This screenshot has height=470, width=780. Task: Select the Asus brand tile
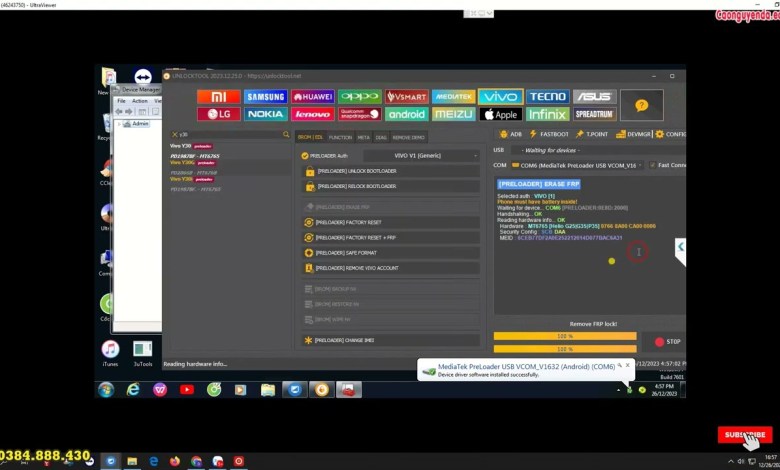pos(594,96)
